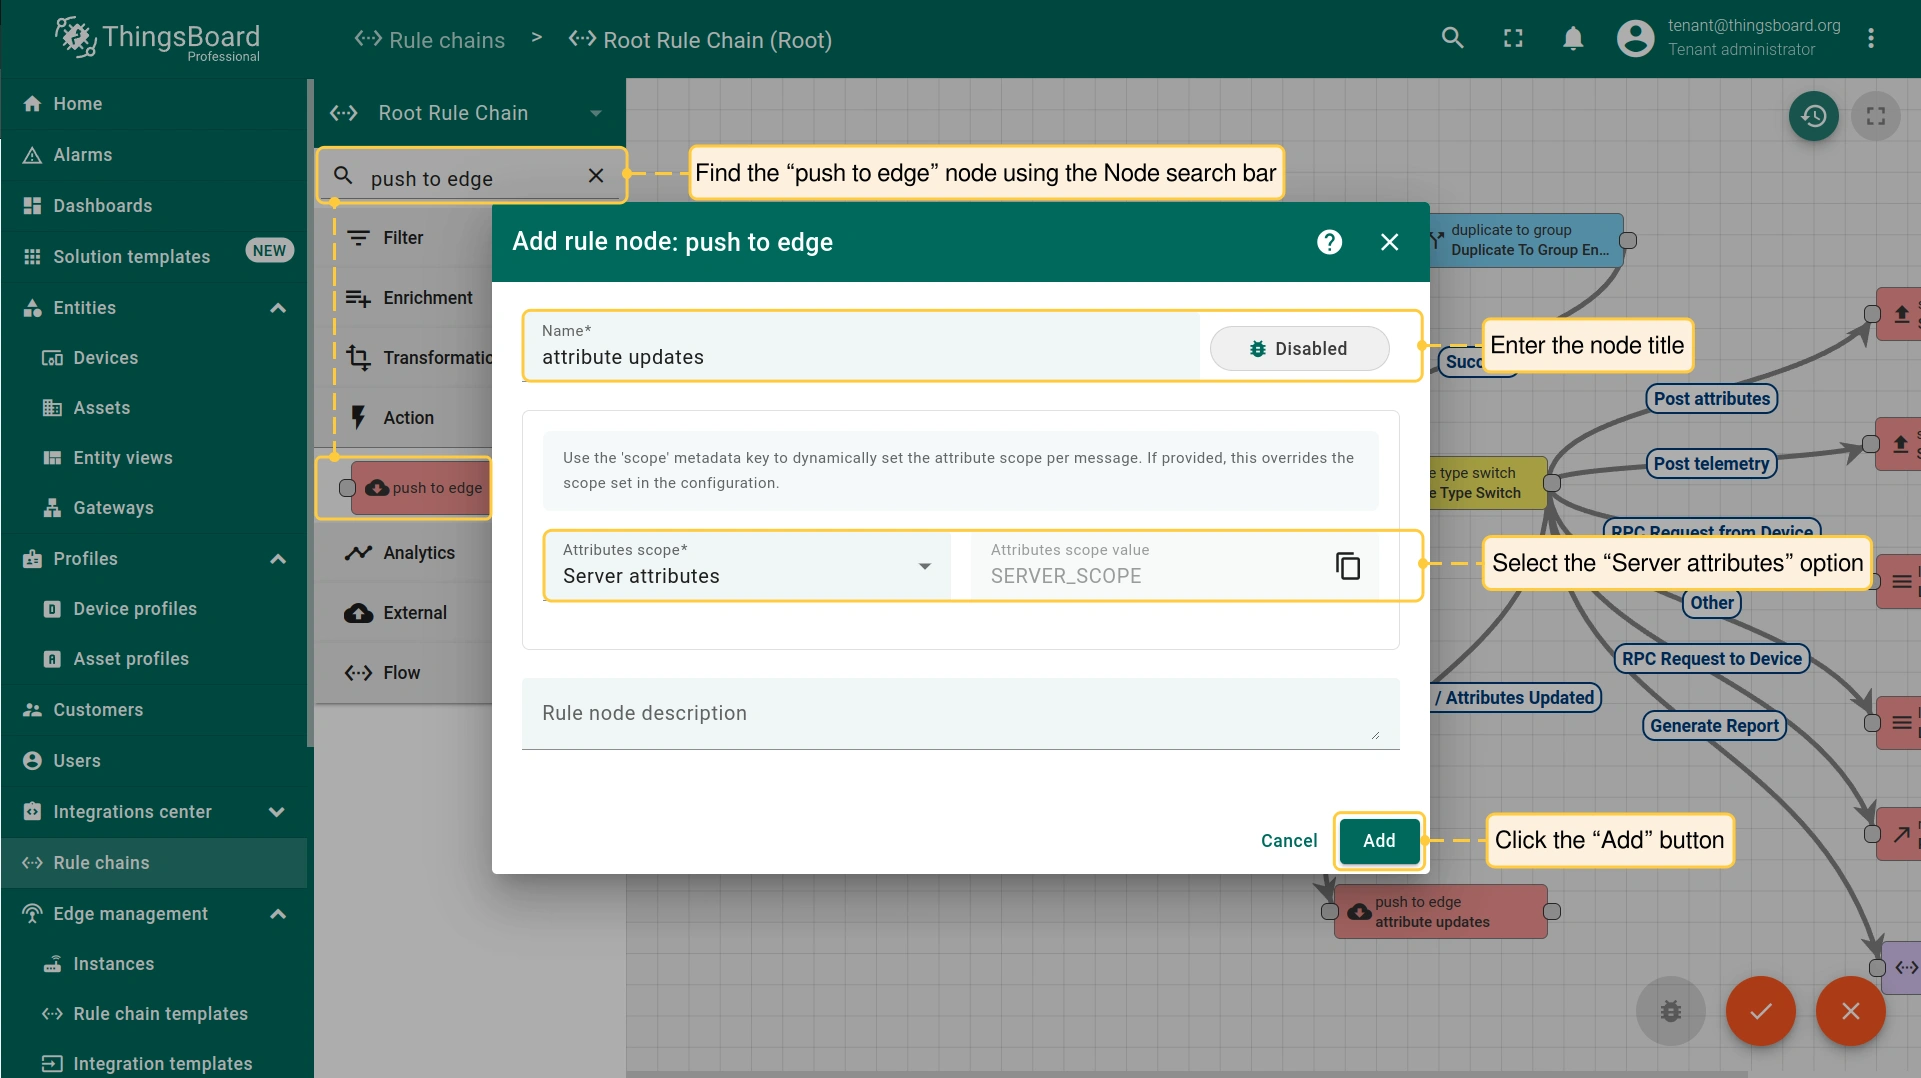Collapse the Entities section
Image resolution: width=1921 pixels, height=1078 pixels.
pyautogui.click(x=278, y=308)
